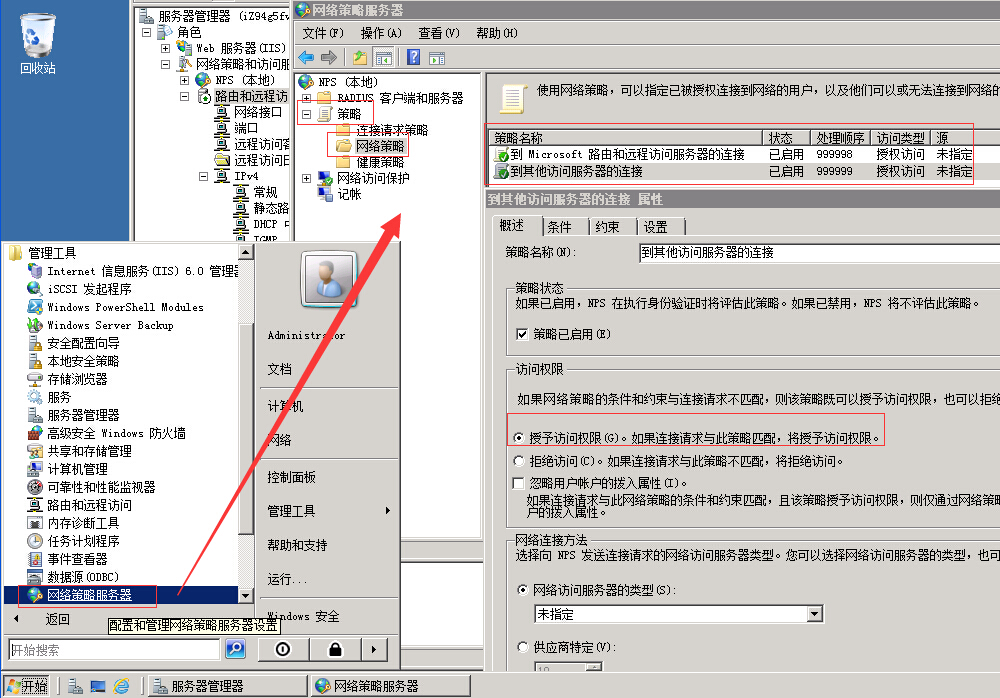Open the 回收站 desktop icon
Screen dimensions: 1000x698
(38, 45)
